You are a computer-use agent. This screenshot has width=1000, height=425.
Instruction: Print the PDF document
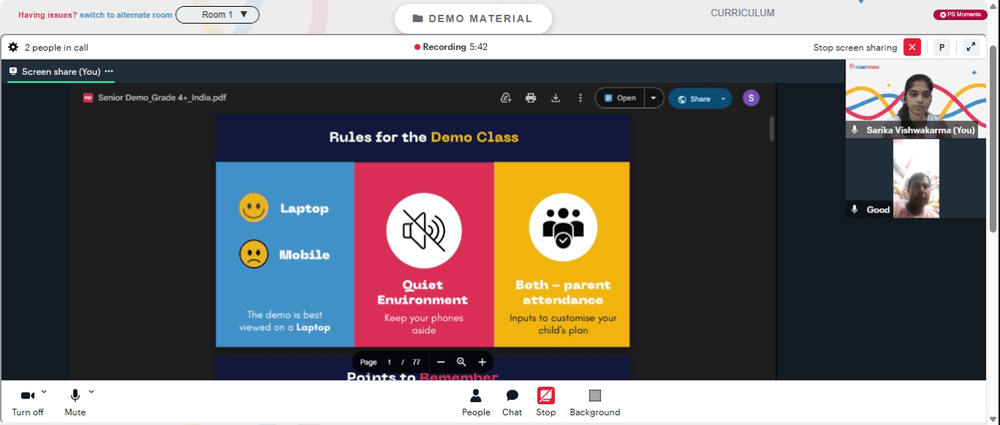point(531,98)
